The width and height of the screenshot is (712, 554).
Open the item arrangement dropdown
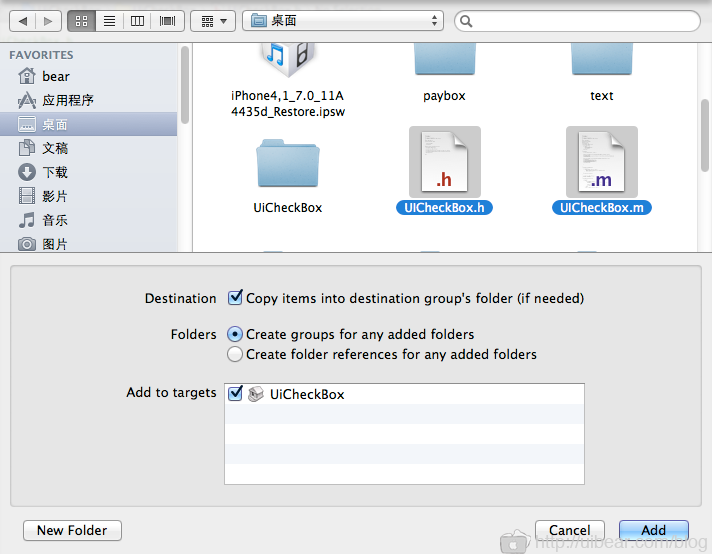click(x=212, y=20)
